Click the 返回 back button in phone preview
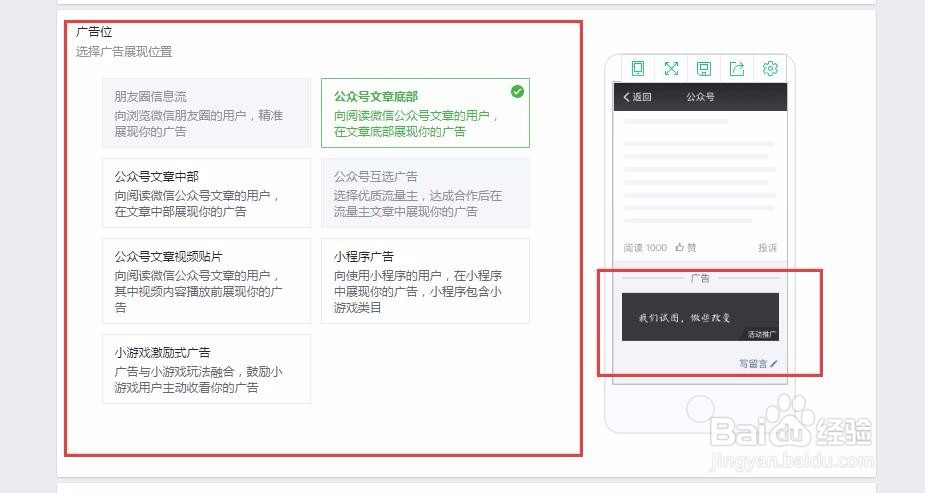 (637, 97)
